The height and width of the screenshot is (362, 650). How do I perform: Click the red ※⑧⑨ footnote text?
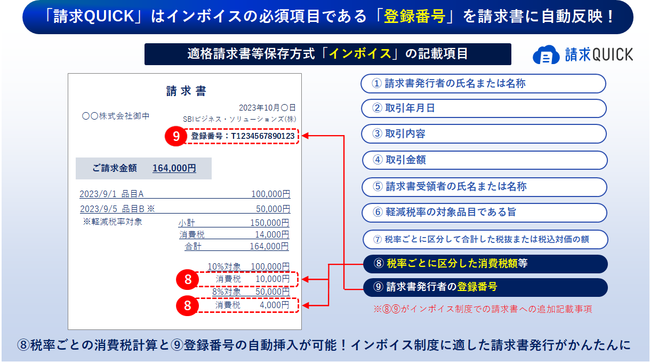(x=483, y=309)
